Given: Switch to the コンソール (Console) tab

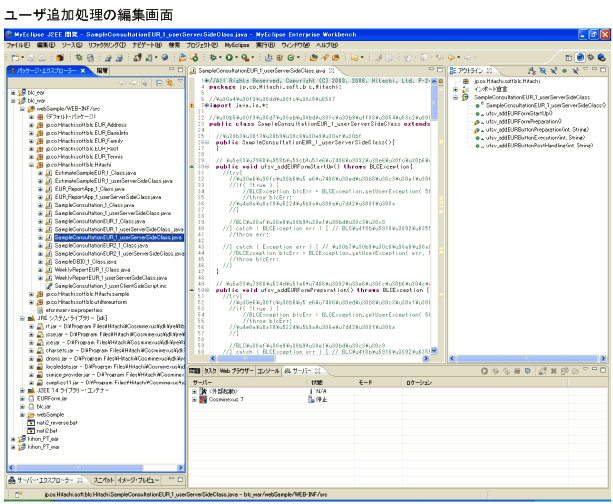Looking at the screenshot, I should 268,371.
